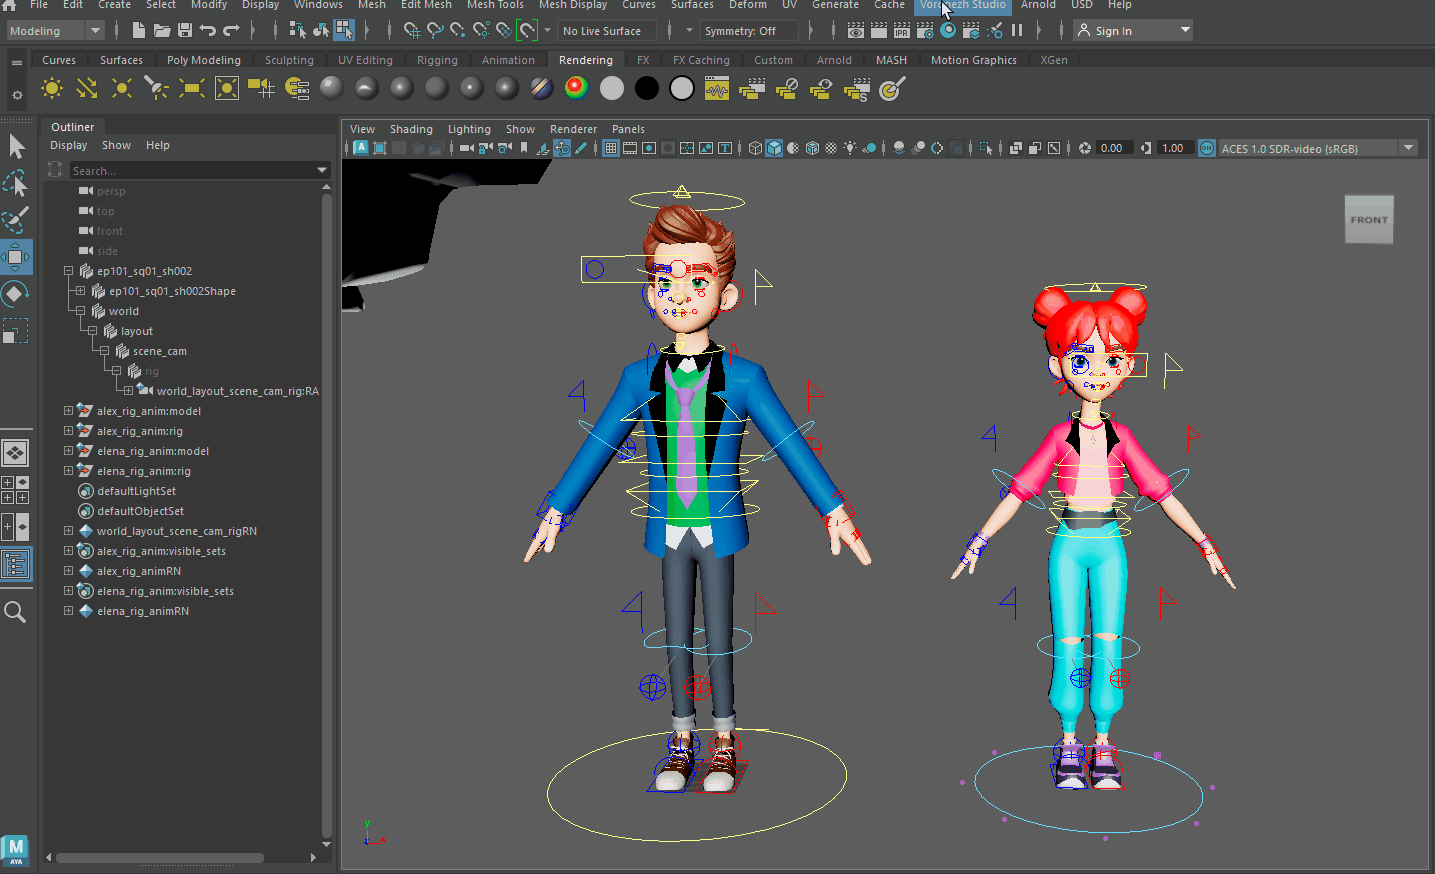This screenshot has height=874, width=1435.
Task: Click the directional light shelf icon
Action: click(87, 89)
